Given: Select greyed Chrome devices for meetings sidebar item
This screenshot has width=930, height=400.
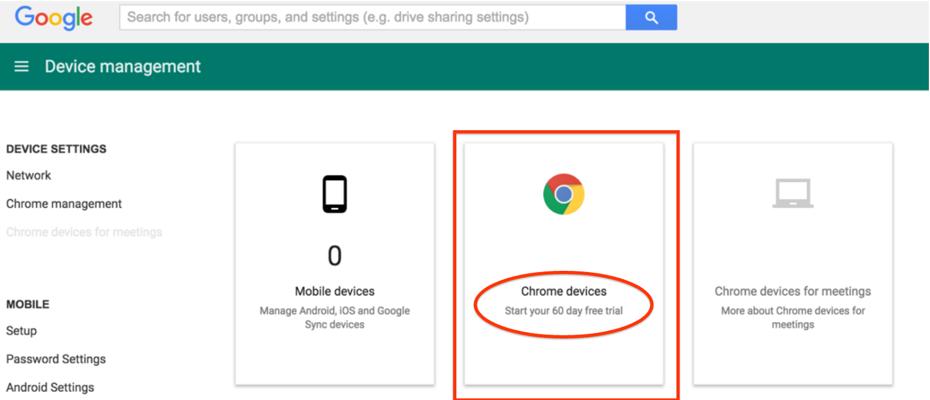Looking at the screenshot, I should (84, 232).
